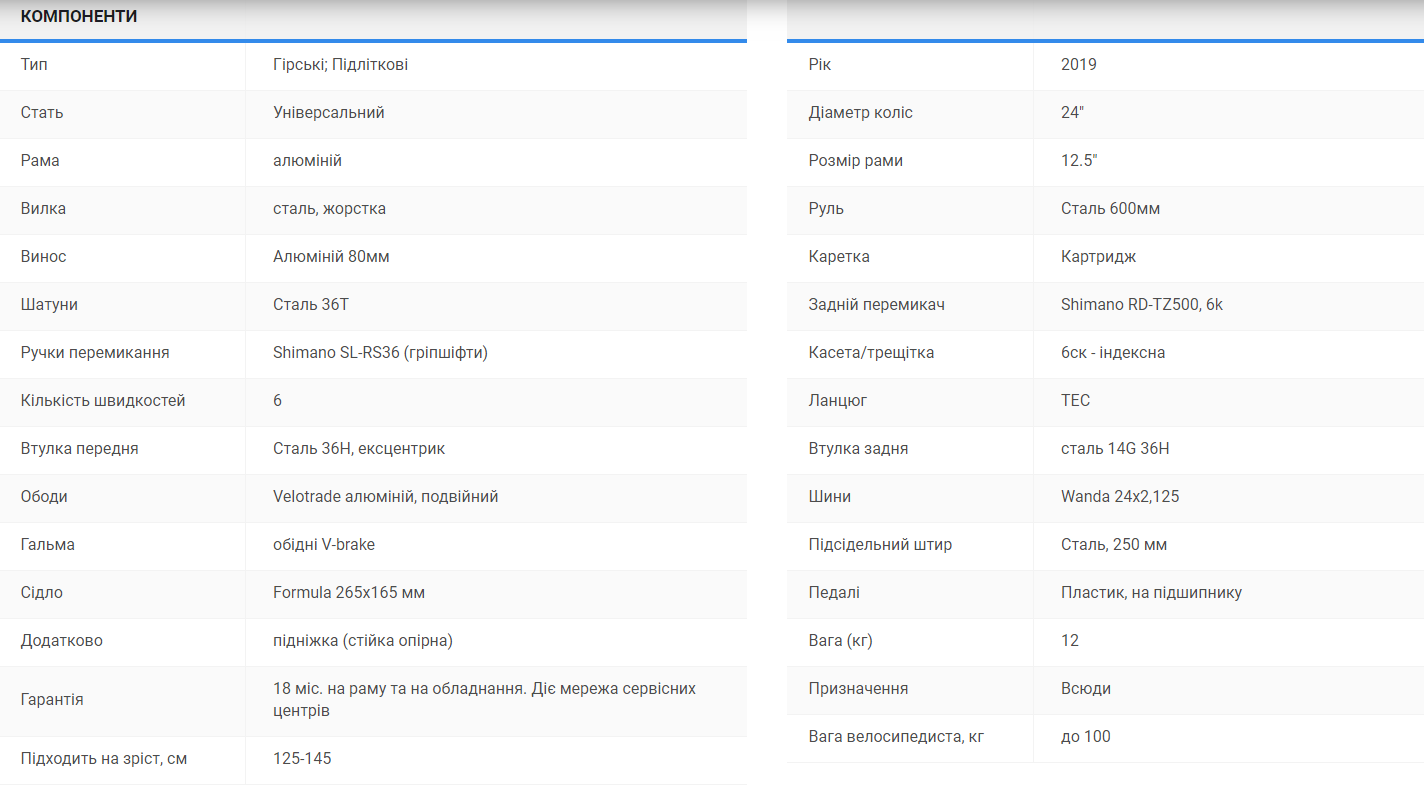Click the підніжка (стійка опірна) value
Image resolution: width=1424 pixels, height=787 pixels.
click(362, 641)
